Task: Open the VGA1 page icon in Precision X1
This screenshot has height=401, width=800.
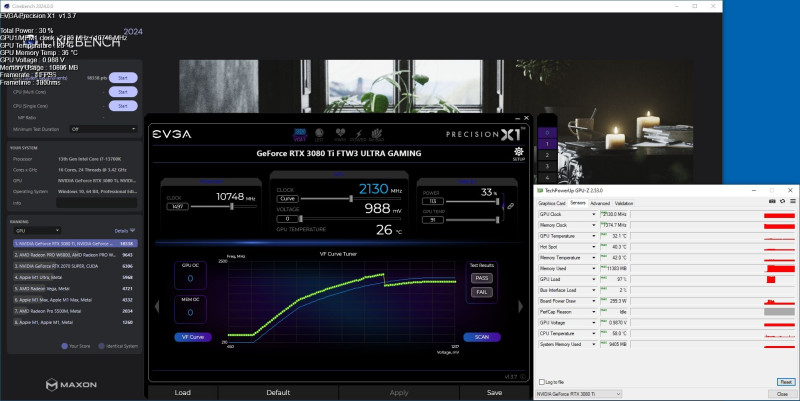Action: click(299, 135)
